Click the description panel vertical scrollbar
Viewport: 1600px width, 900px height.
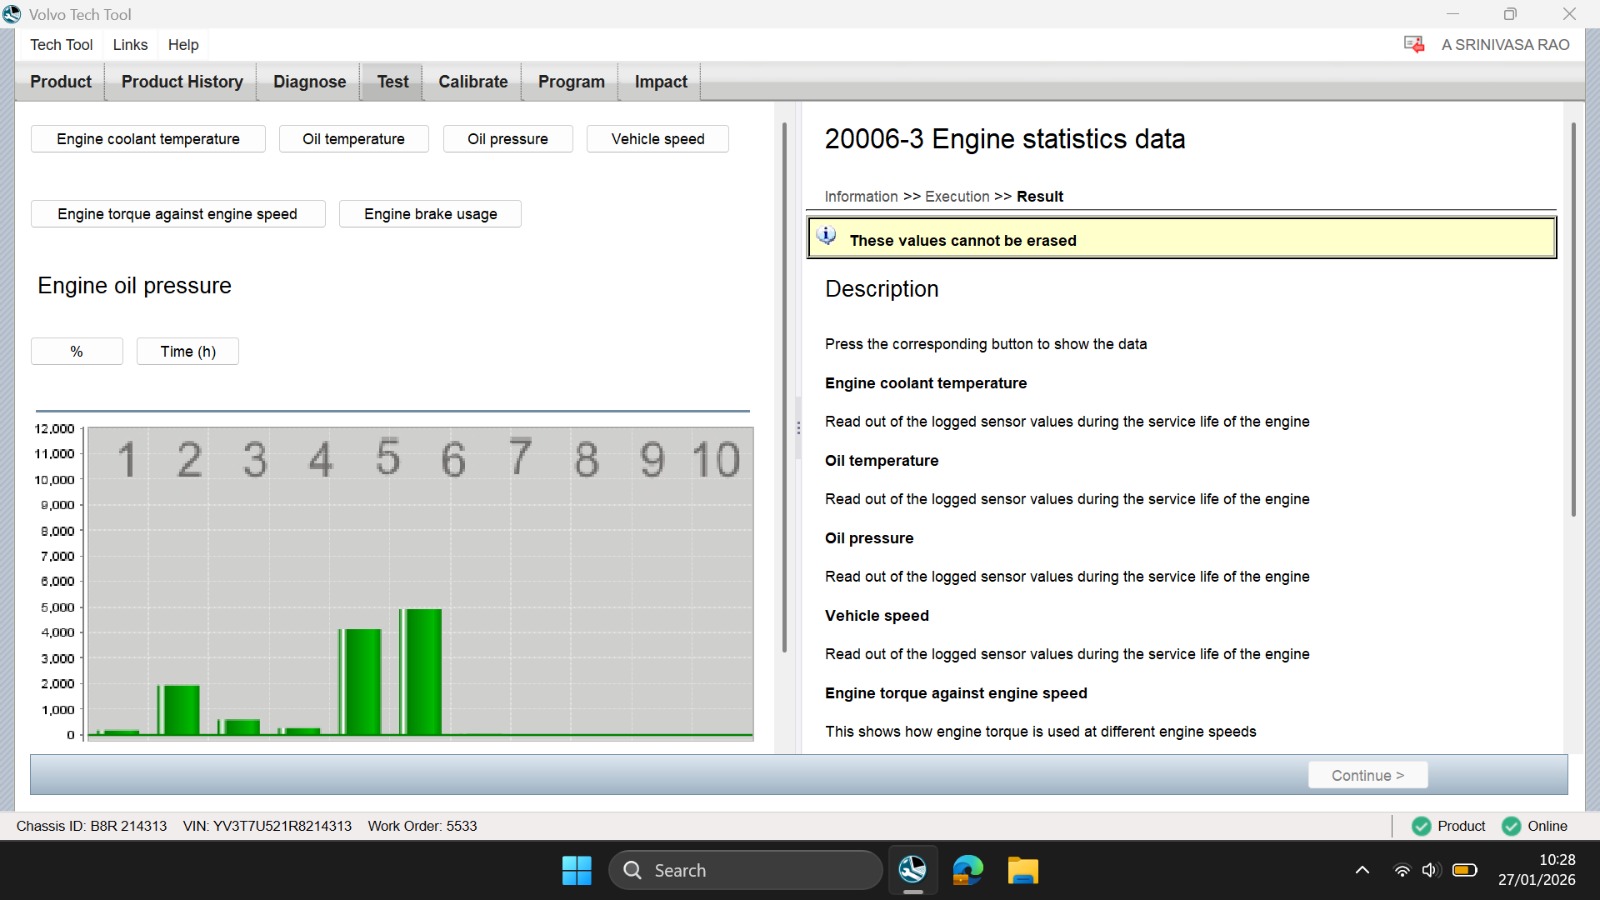point(1573,320)
